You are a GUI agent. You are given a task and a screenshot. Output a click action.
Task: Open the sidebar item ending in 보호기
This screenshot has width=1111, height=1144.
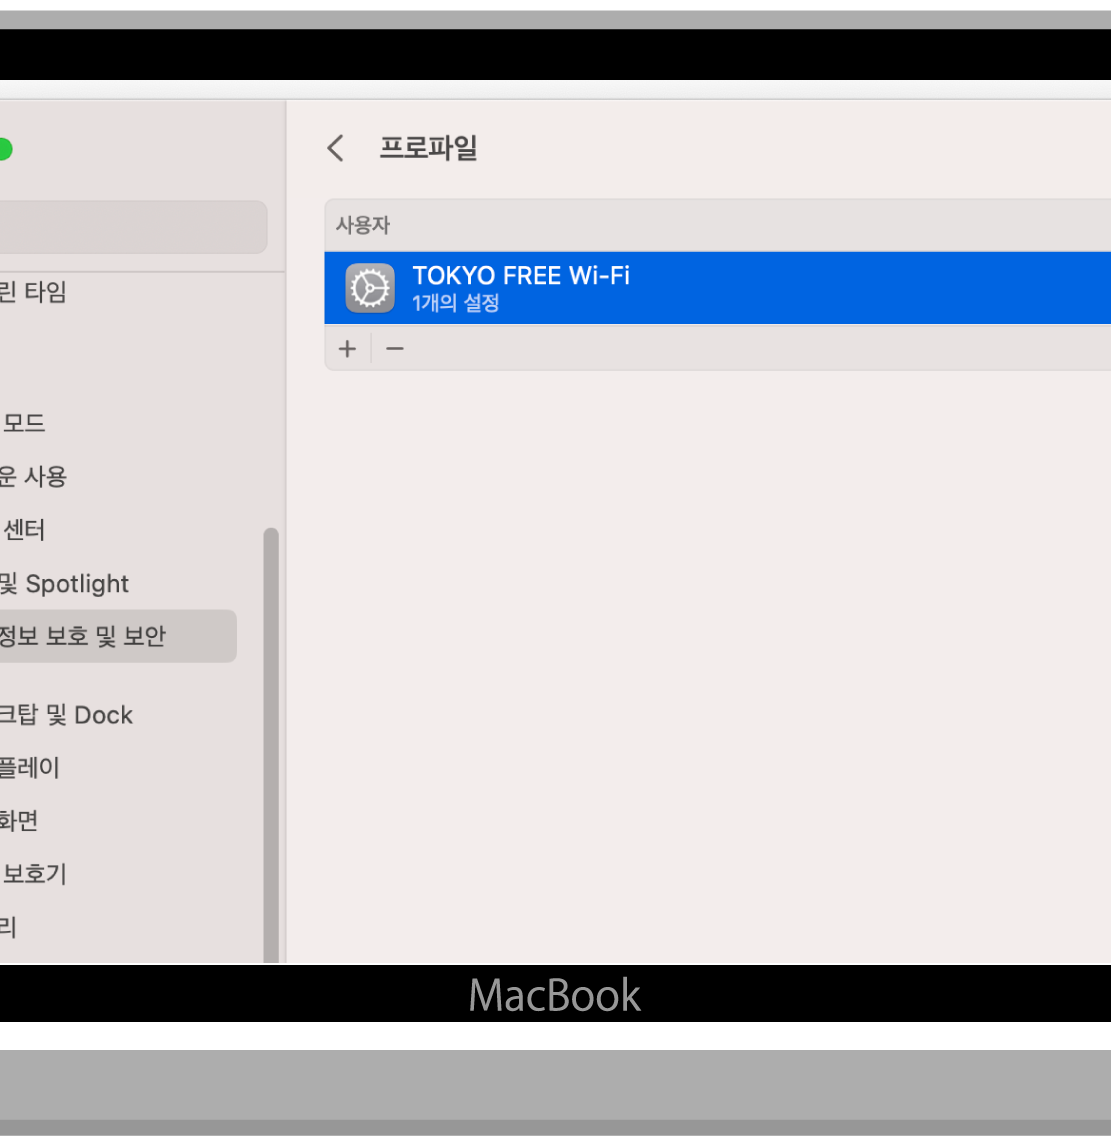coord(34,874)
